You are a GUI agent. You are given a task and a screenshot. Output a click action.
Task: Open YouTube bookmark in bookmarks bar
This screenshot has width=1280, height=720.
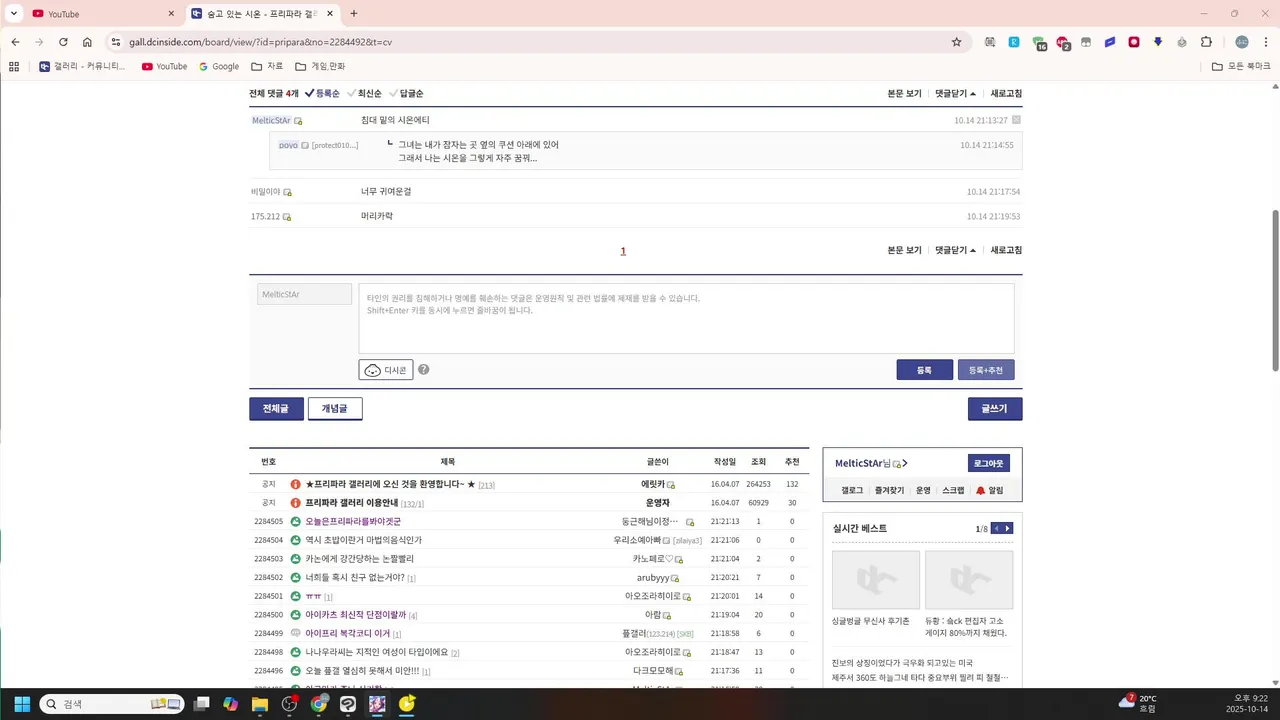click(x=164, y=66)
